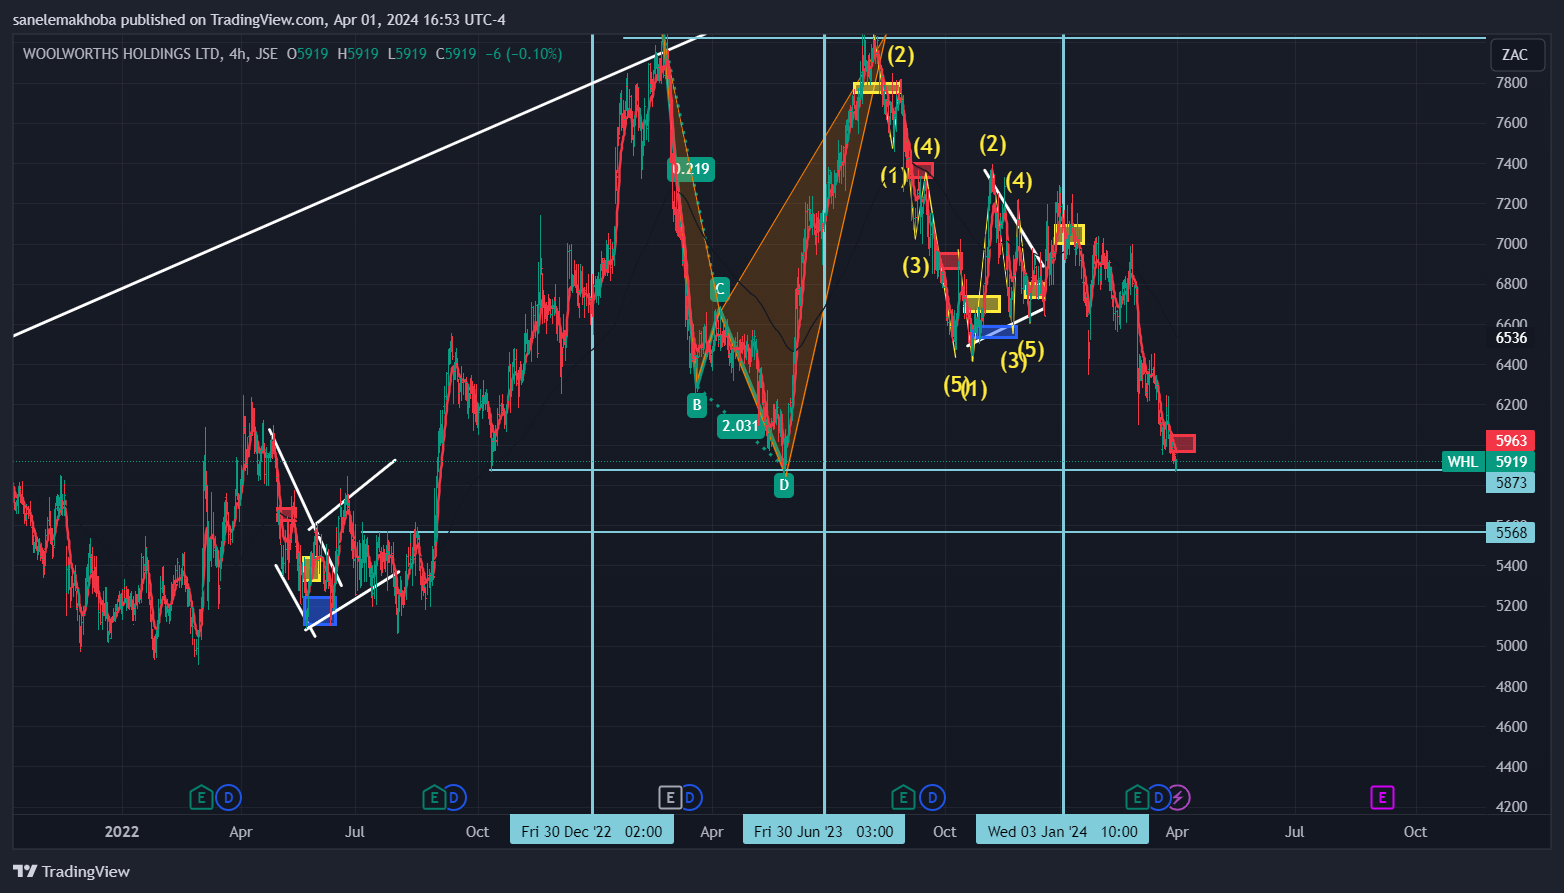The image size is (1564, 893).
Task: Click the 5568 horizontal line price label
Action: click(1511, 533)
